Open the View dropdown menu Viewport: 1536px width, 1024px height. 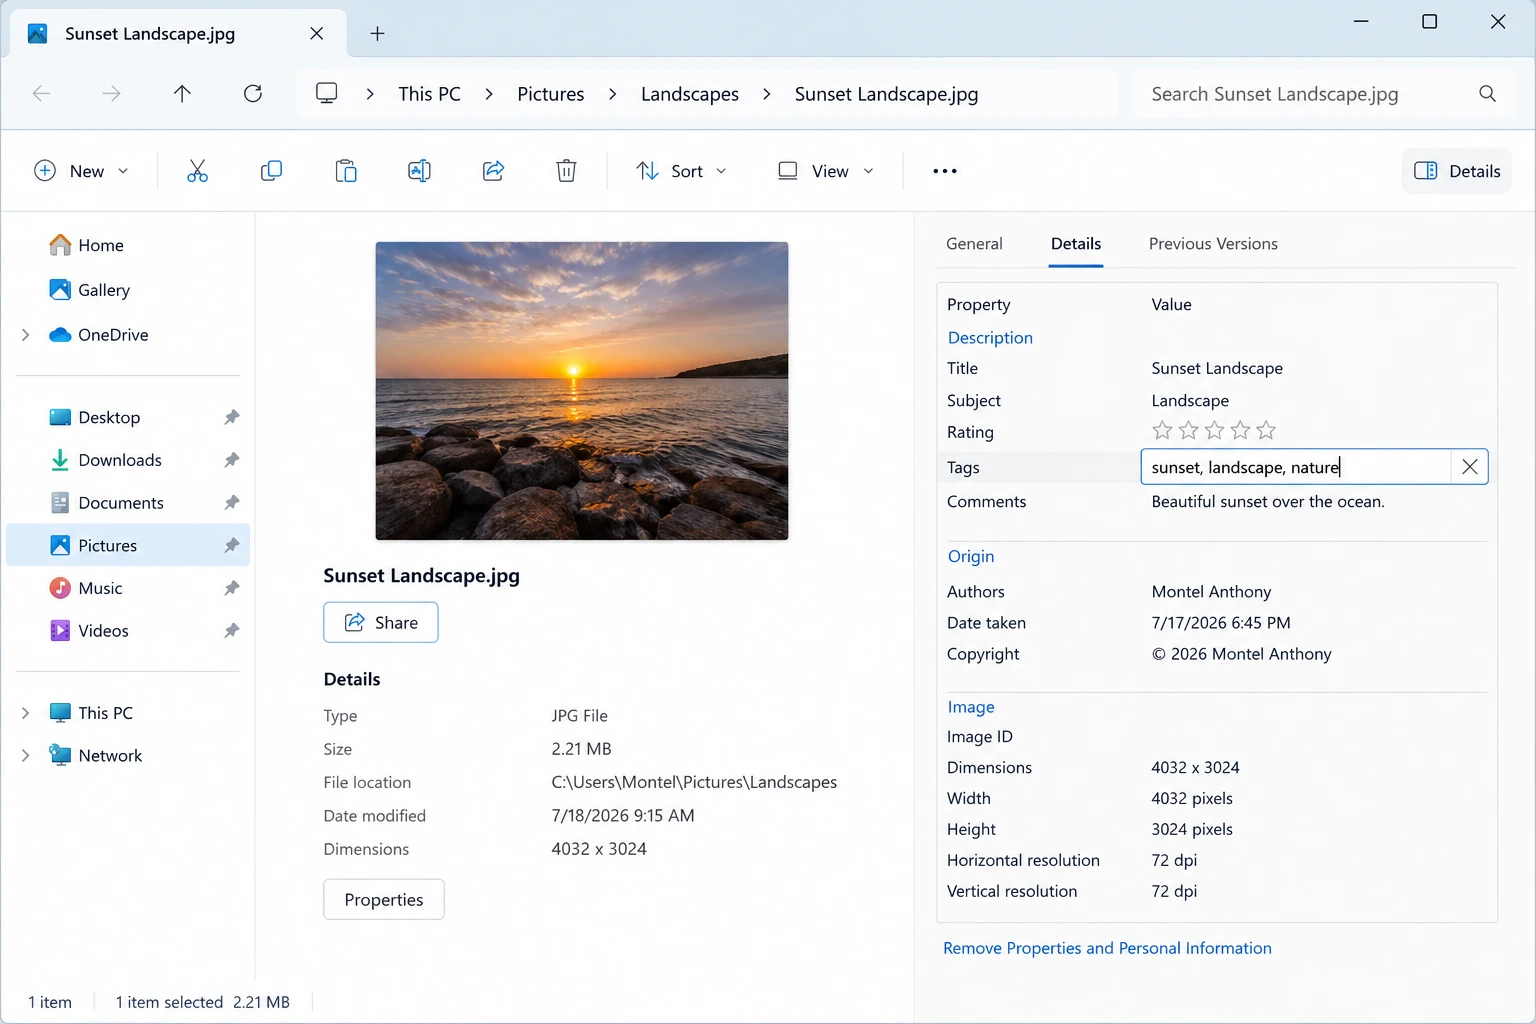(826, 171)
